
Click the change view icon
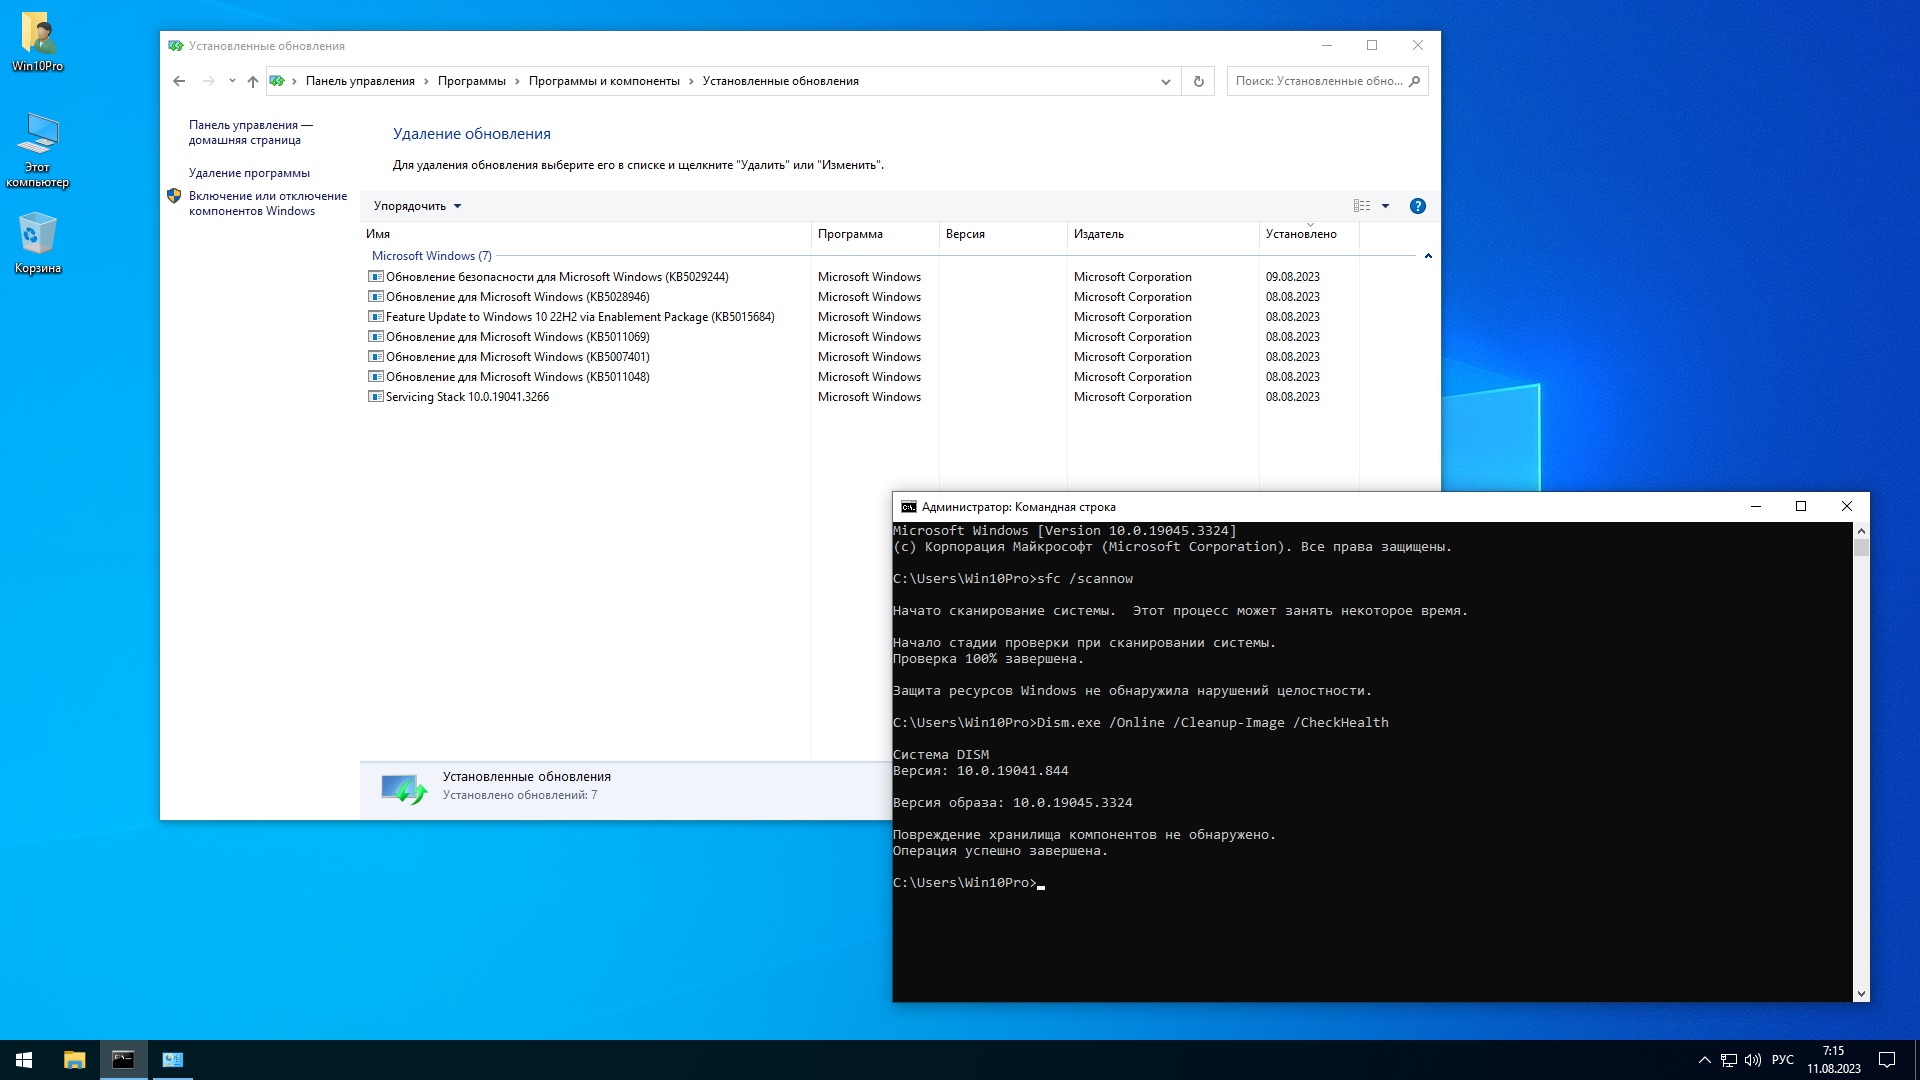click(1362, 206)
